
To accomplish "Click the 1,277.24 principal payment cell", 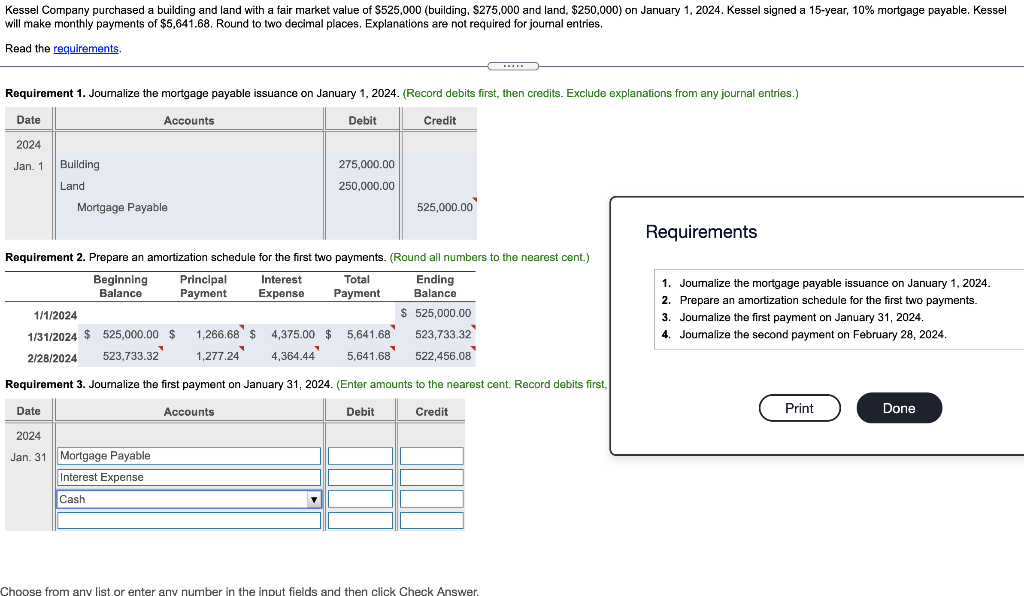I will 217,356.
